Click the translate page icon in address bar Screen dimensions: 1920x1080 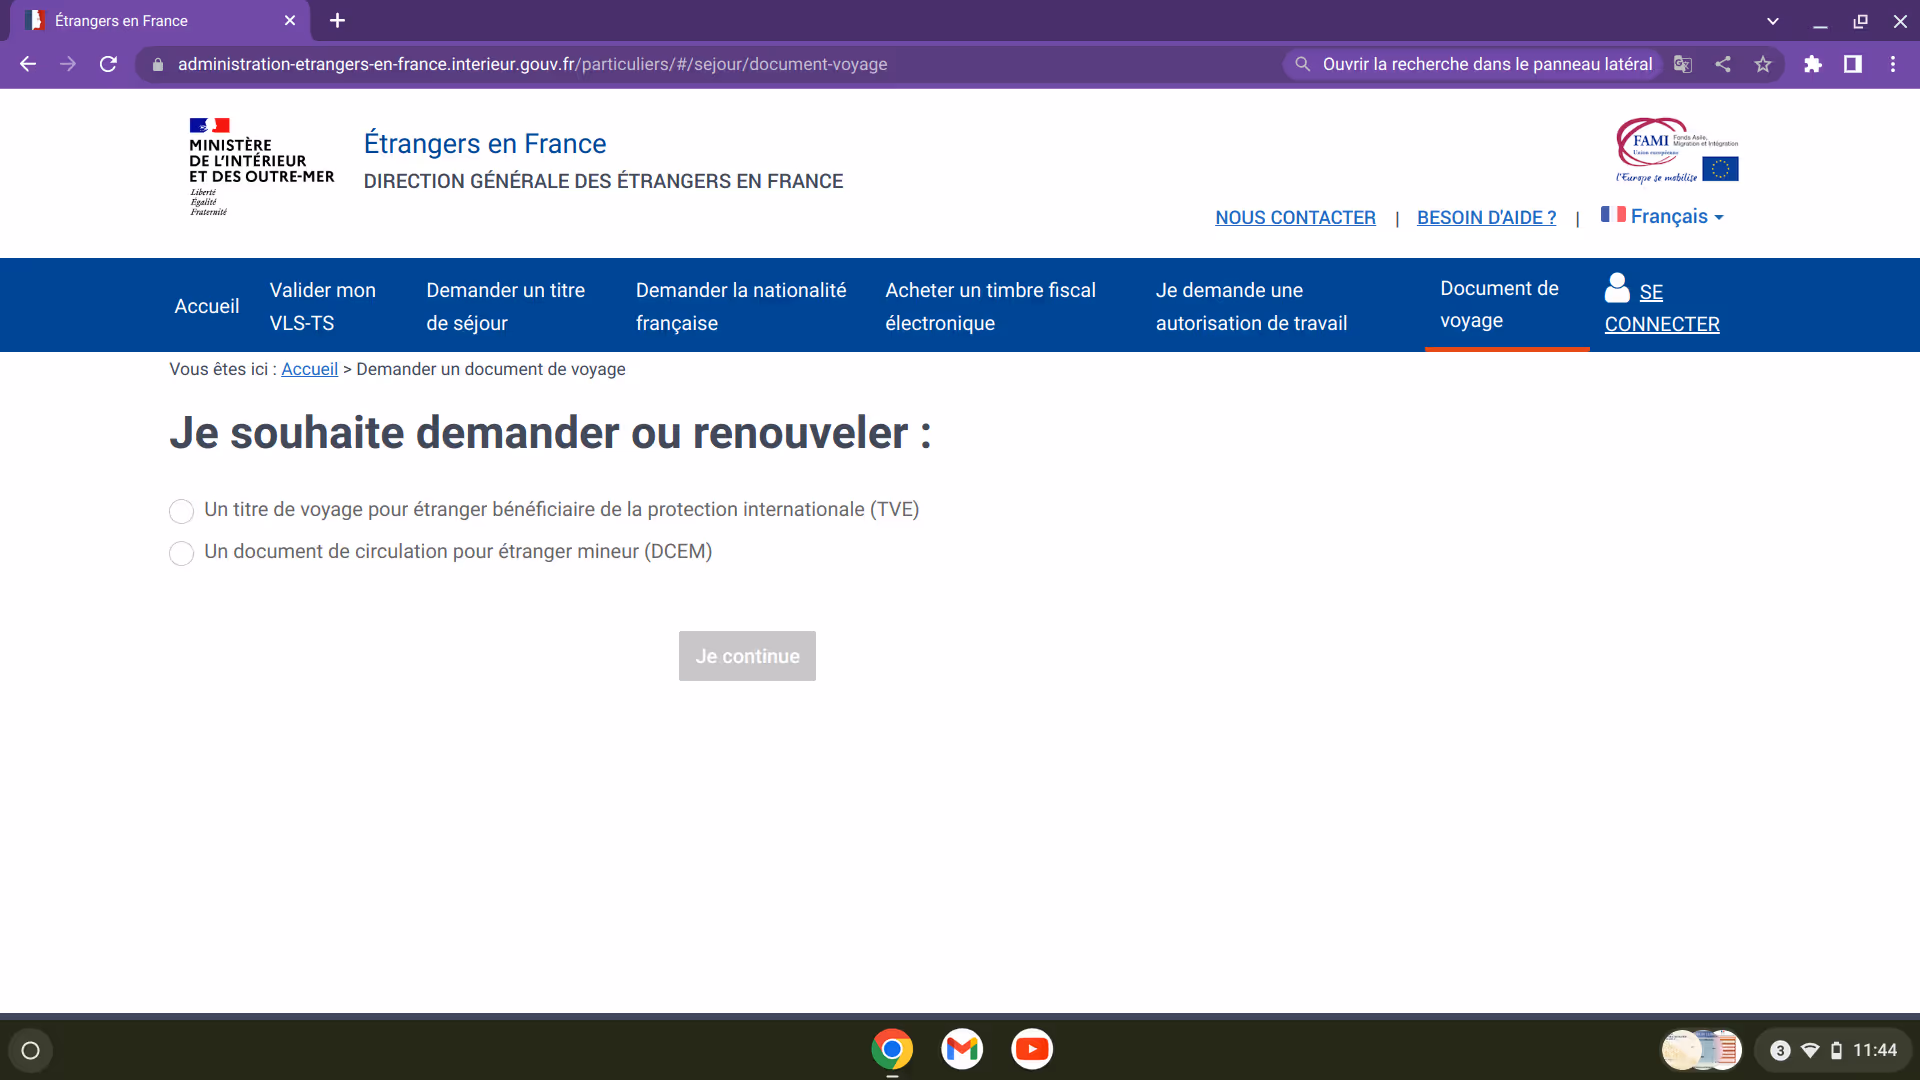click(1683, 64)
